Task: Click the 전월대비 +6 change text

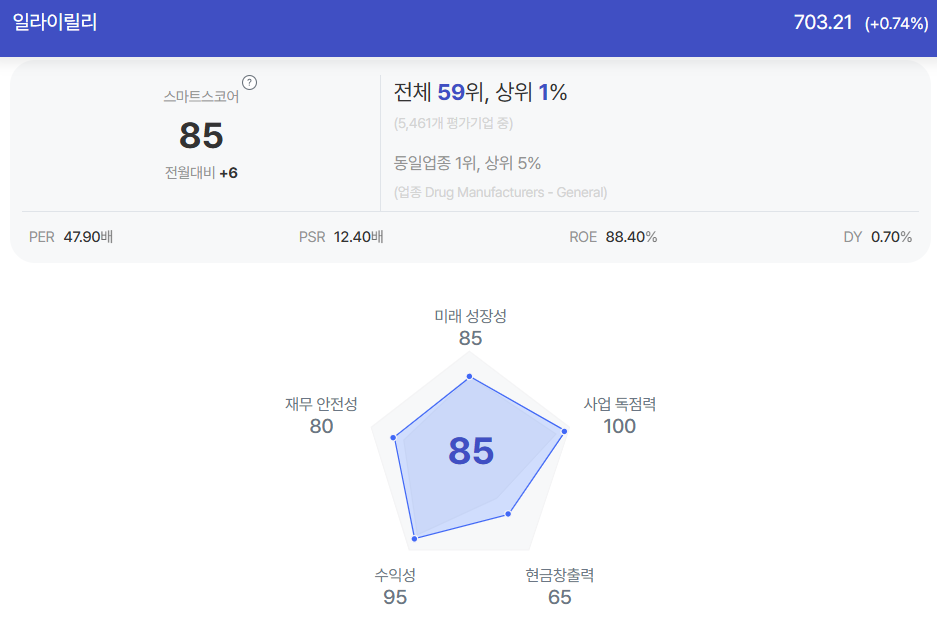Action: [x=201, y=173]
